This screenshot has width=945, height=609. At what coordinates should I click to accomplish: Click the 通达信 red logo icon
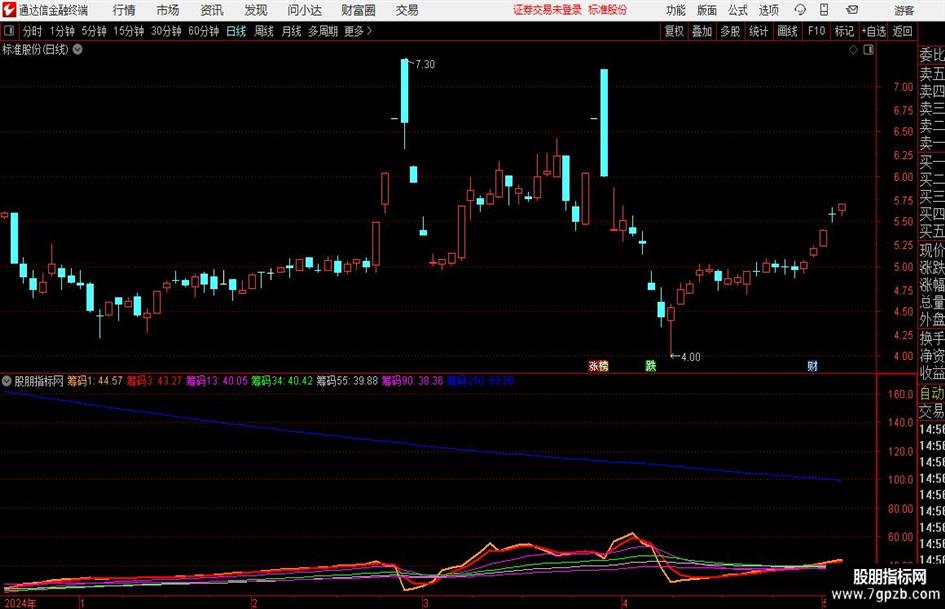[8, 10]
